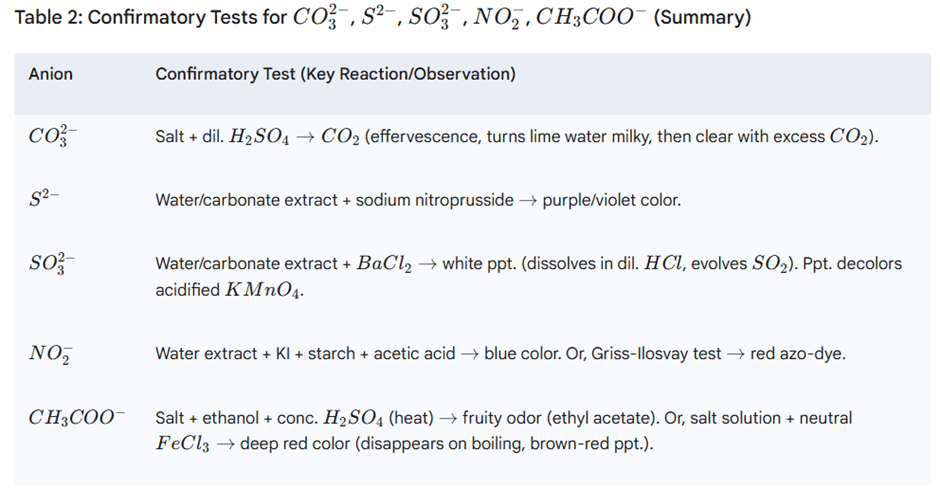Select the nitrite ion formula cell
Viewport: 940px width, 489px height.
51,354
